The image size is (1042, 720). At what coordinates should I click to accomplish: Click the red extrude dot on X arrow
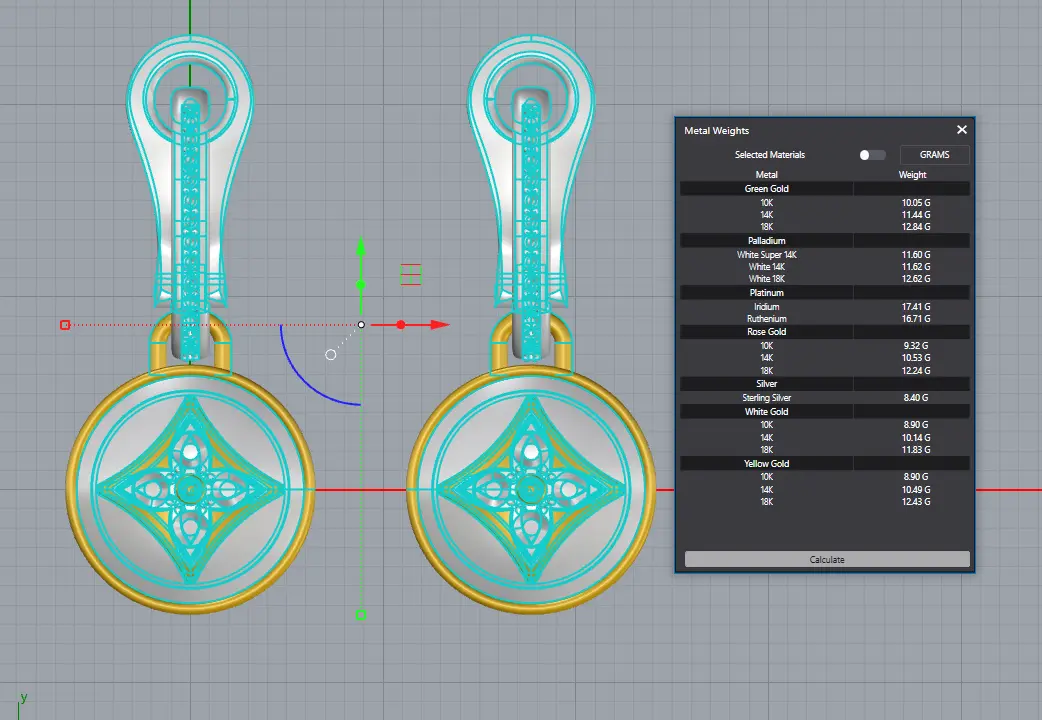[401, 325]
